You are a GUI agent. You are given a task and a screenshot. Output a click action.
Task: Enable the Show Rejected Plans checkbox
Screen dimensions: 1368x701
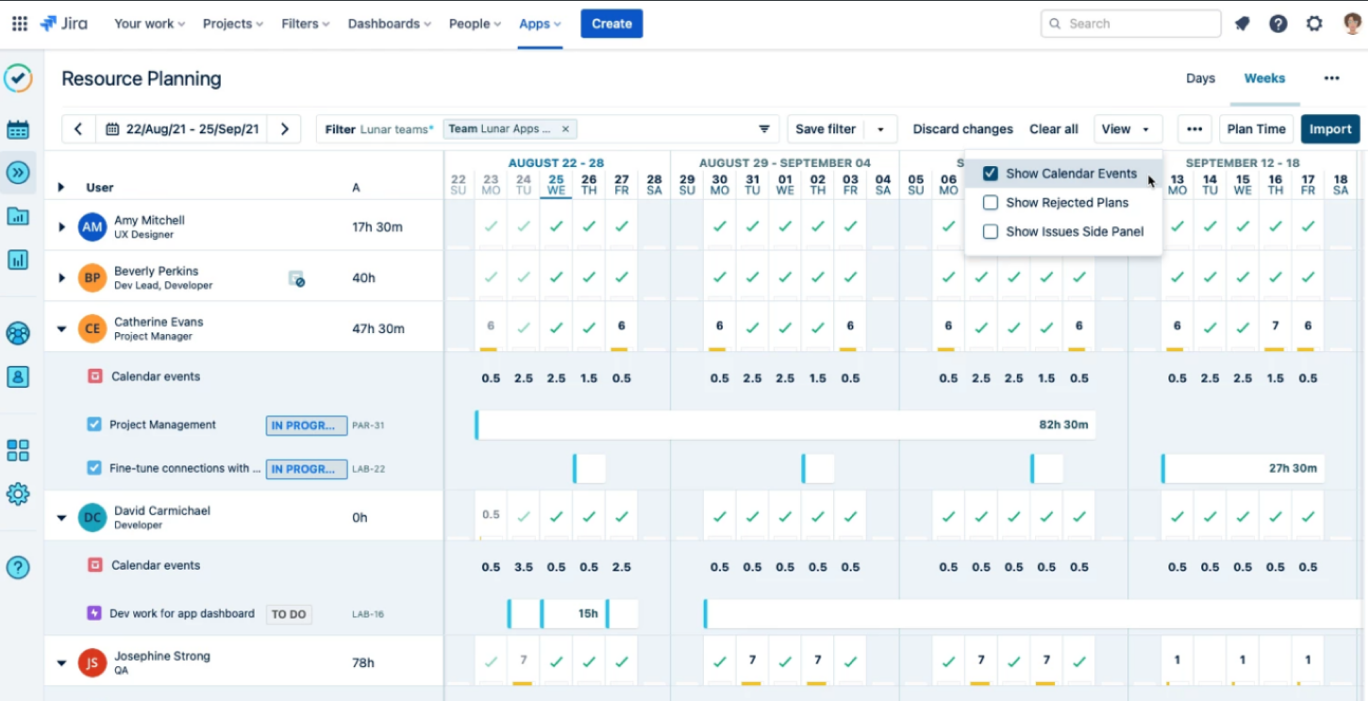click(x=990, y=203)
